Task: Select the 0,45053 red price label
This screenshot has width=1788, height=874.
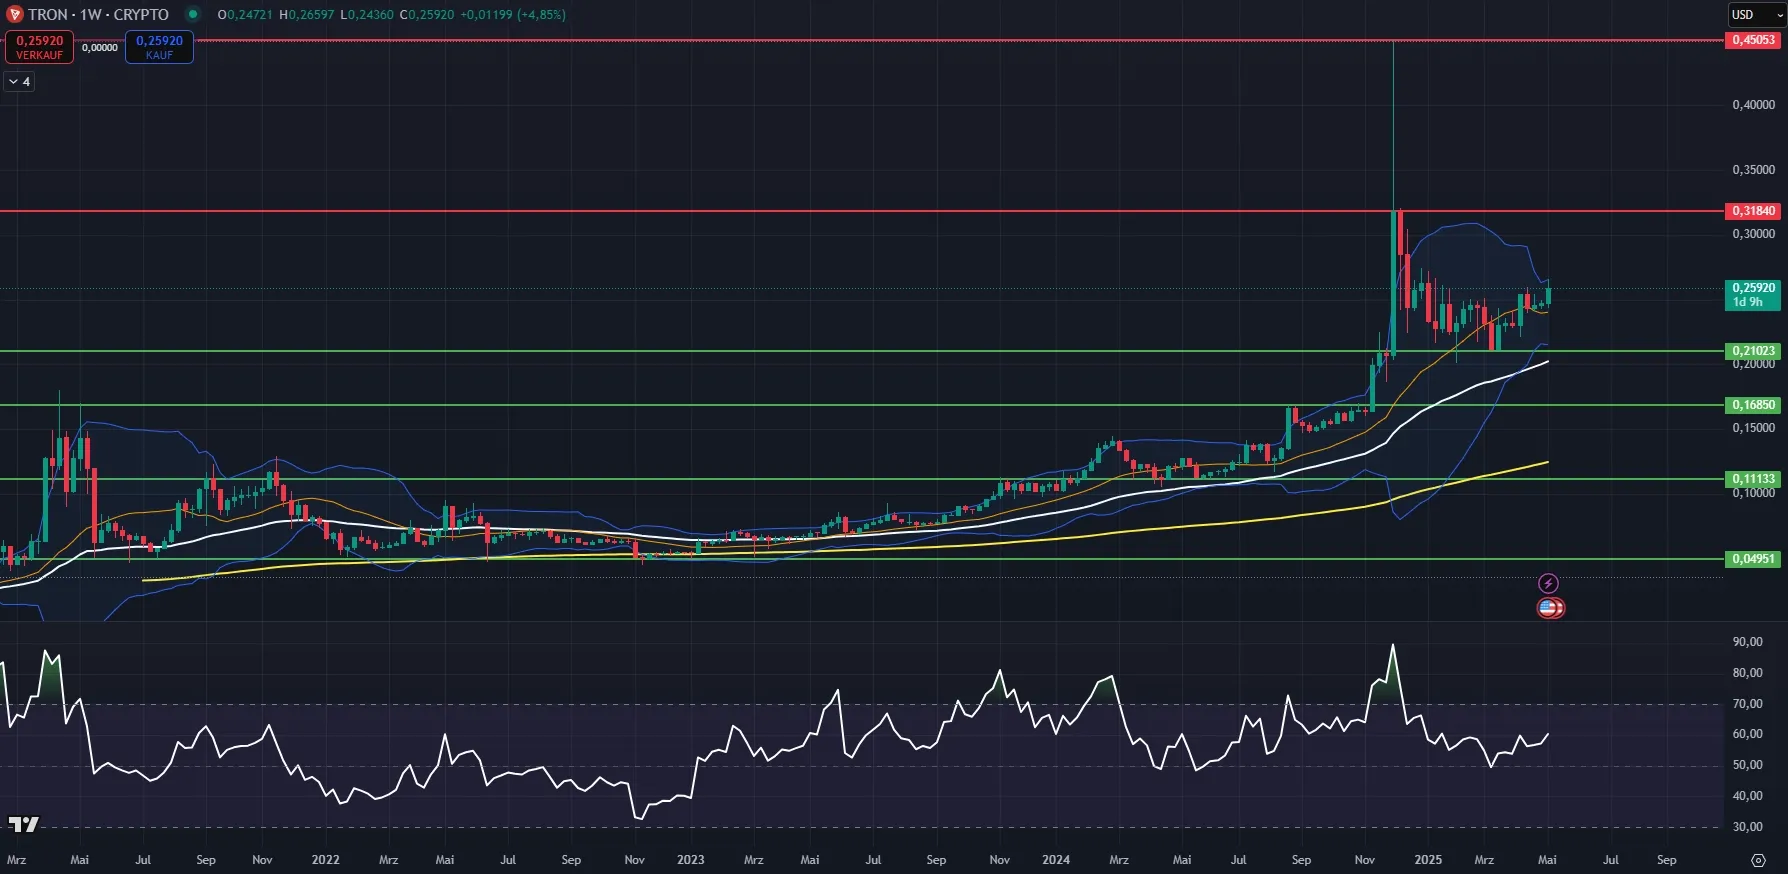Action: point(1753,40)
